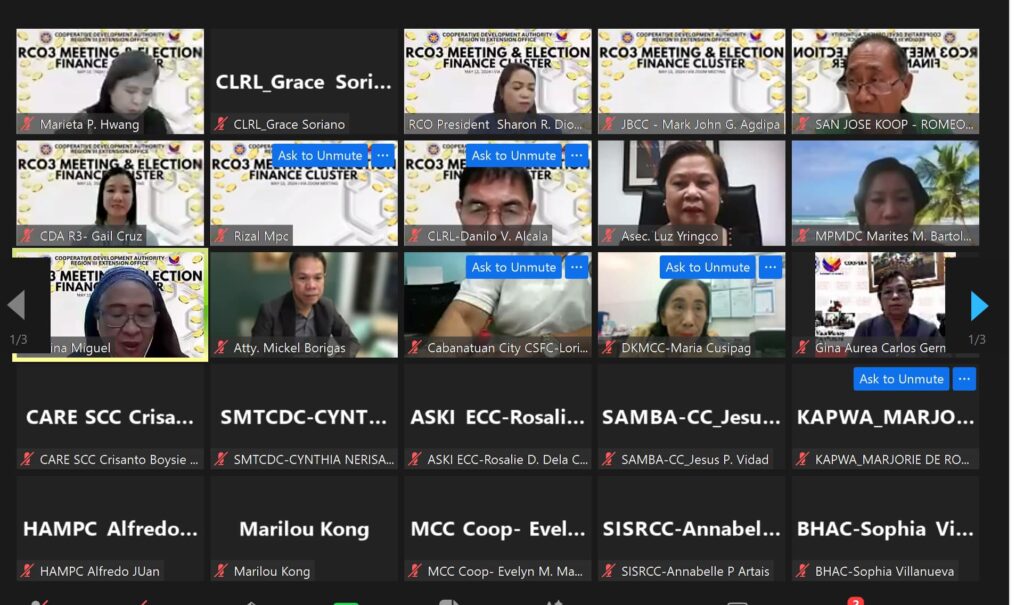
Task: Ask CLRL-Danilo V. Alcala to unmute
Action: click(514, 155)
